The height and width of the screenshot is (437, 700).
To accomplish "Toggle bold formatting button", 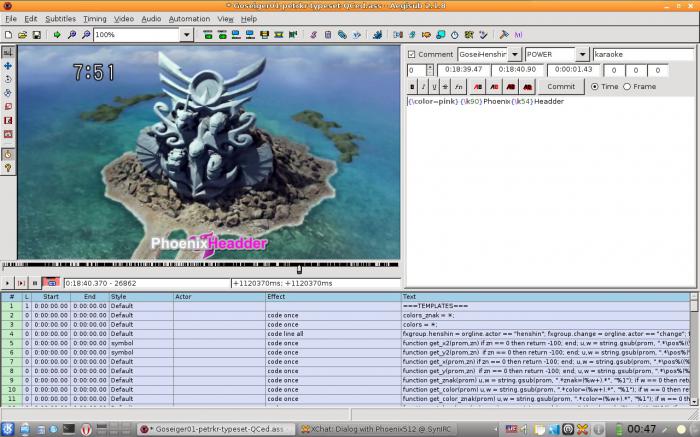I will 412,87.
